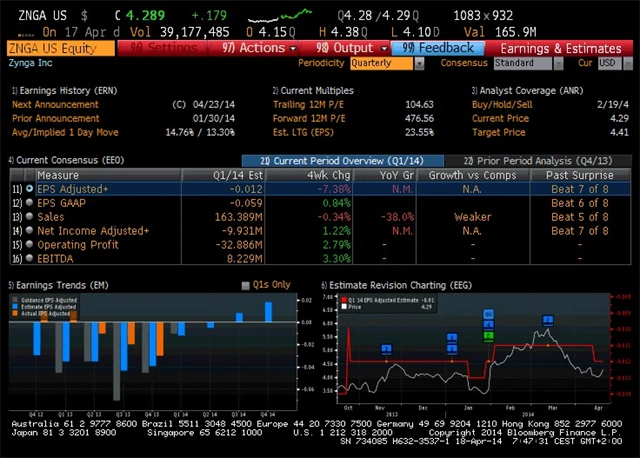
Task: Change the currency via USD dropdown
Action: [607, 62]
